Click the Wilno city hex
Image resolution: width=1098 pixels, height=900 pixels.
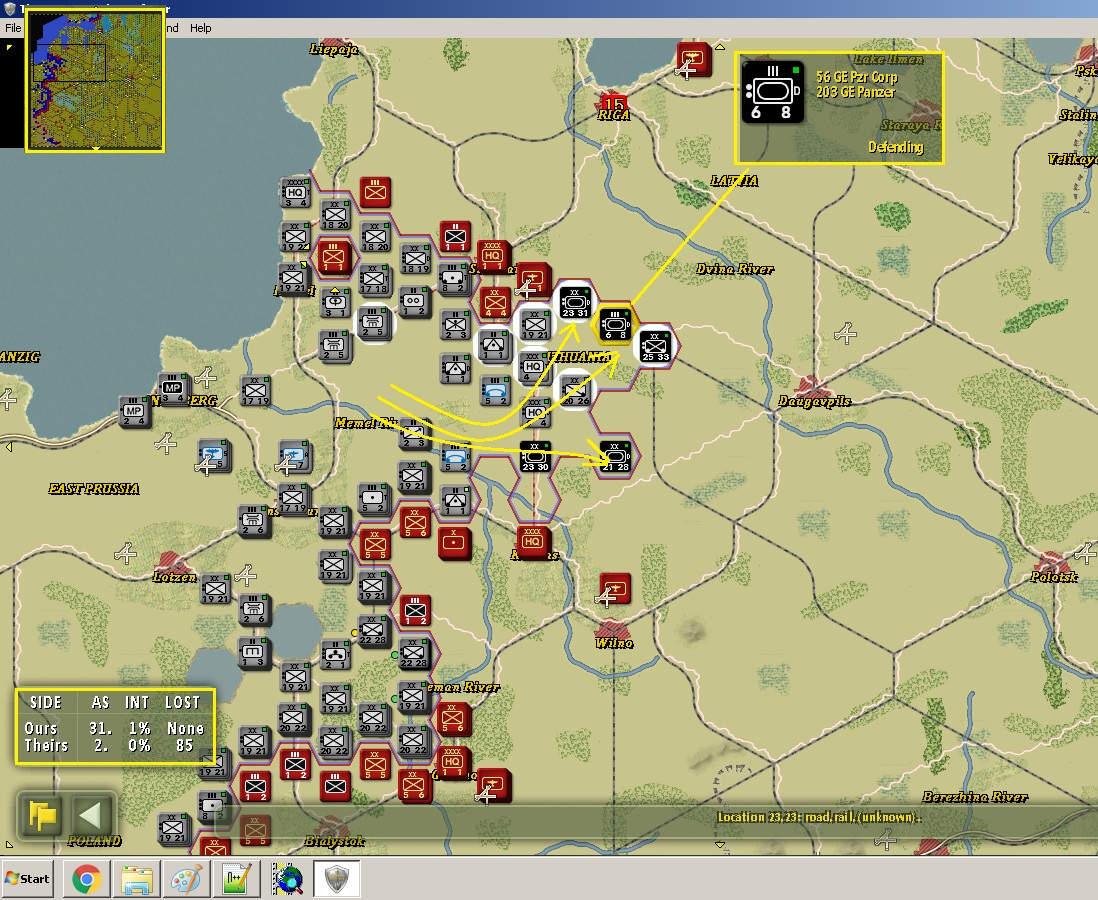coord(613,630)
